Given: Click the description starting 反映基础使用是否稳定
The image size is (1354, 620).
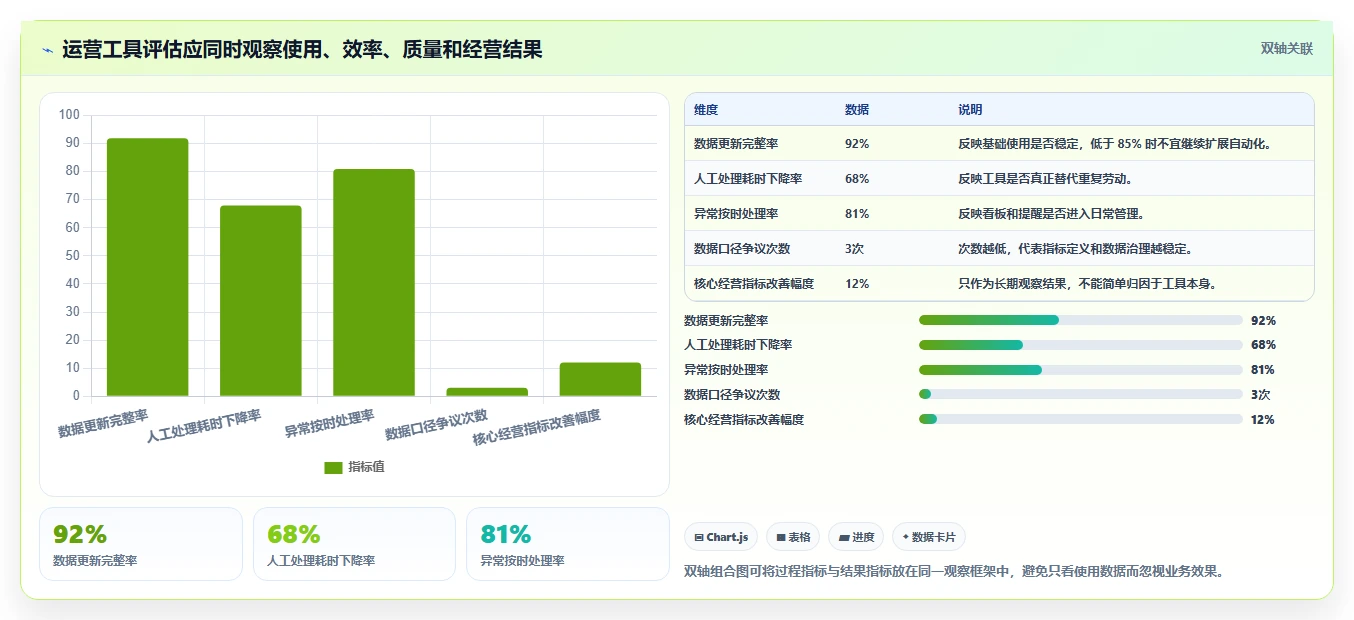Looking at the screenshot, I should [x=1114, y=144].
